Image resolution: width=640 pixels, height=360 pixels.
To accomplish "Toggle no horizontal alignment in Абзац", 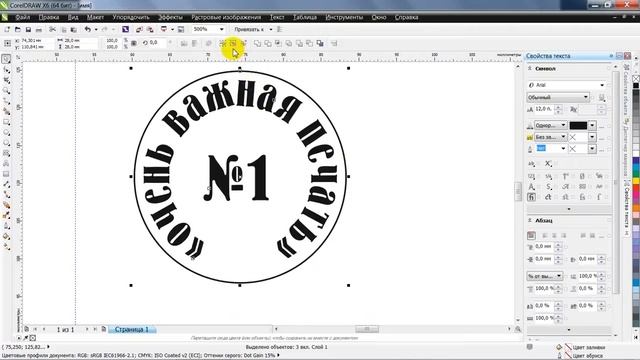I will pos(531,236).
